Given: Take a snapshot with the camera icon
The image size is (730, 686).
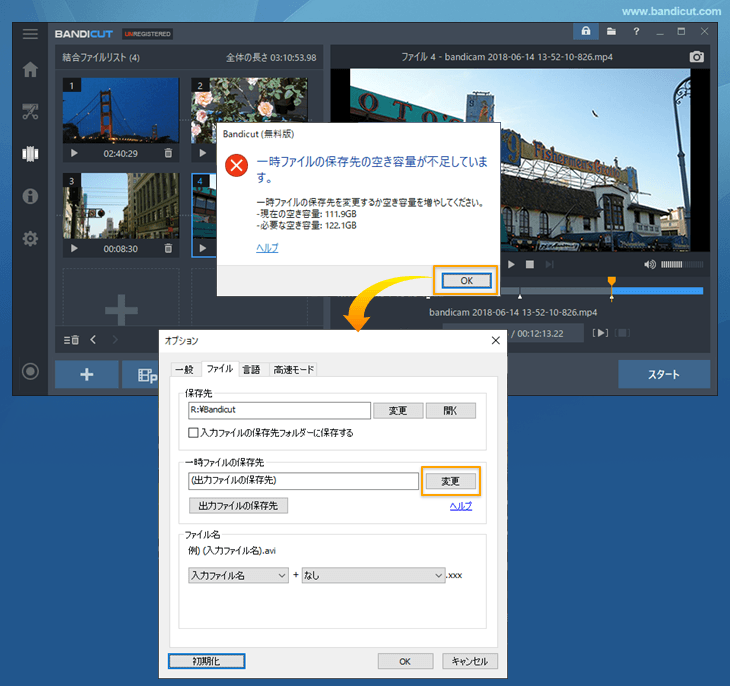Looking at the screenshot, I should click(x=696, y=57).
